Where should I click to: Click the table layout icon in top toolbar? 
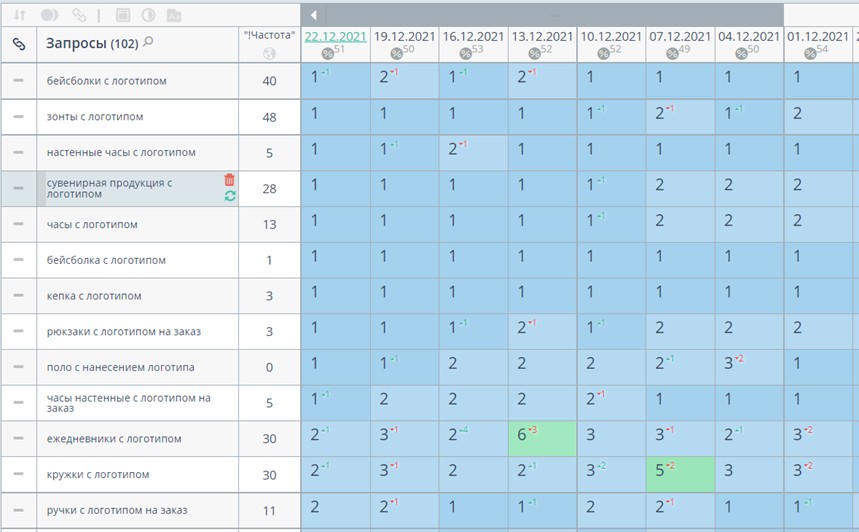pyautogui.click(x=123, y=15)
